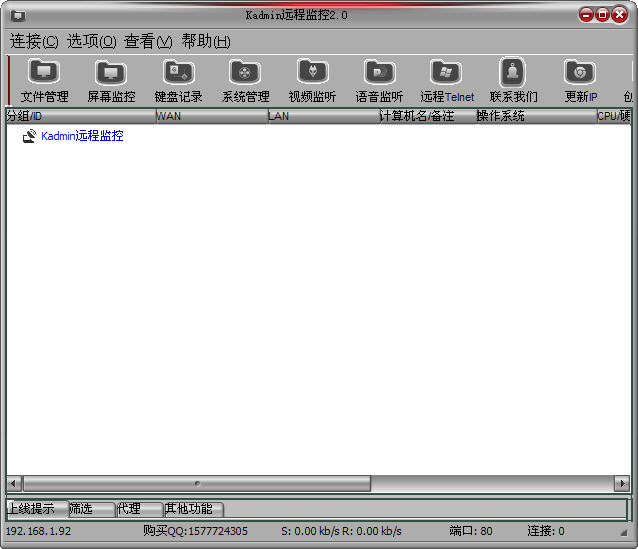
Task: Select the Kadmin远程监控 tree node
Action: tap(82, 136)
